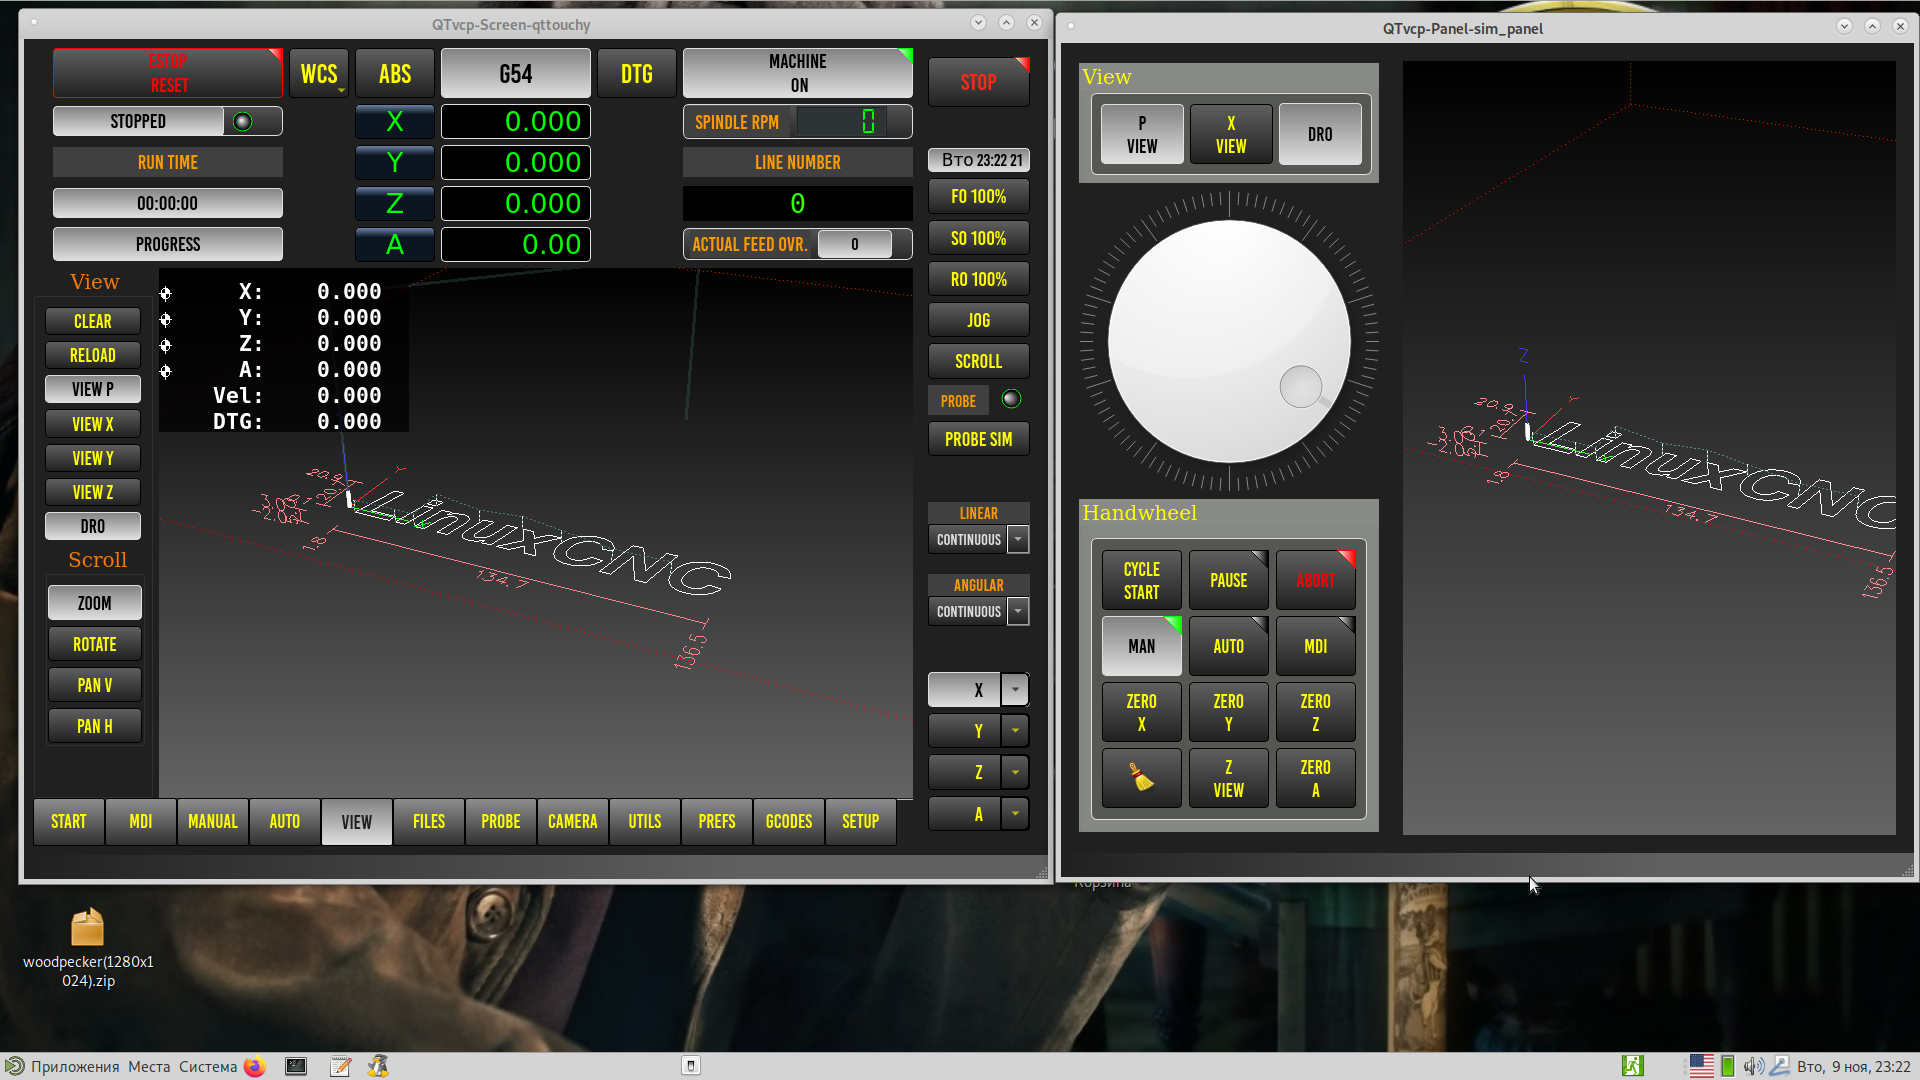Click VIEW Z button
This screenshot has height=1080, width=1920.
[93, 492]
